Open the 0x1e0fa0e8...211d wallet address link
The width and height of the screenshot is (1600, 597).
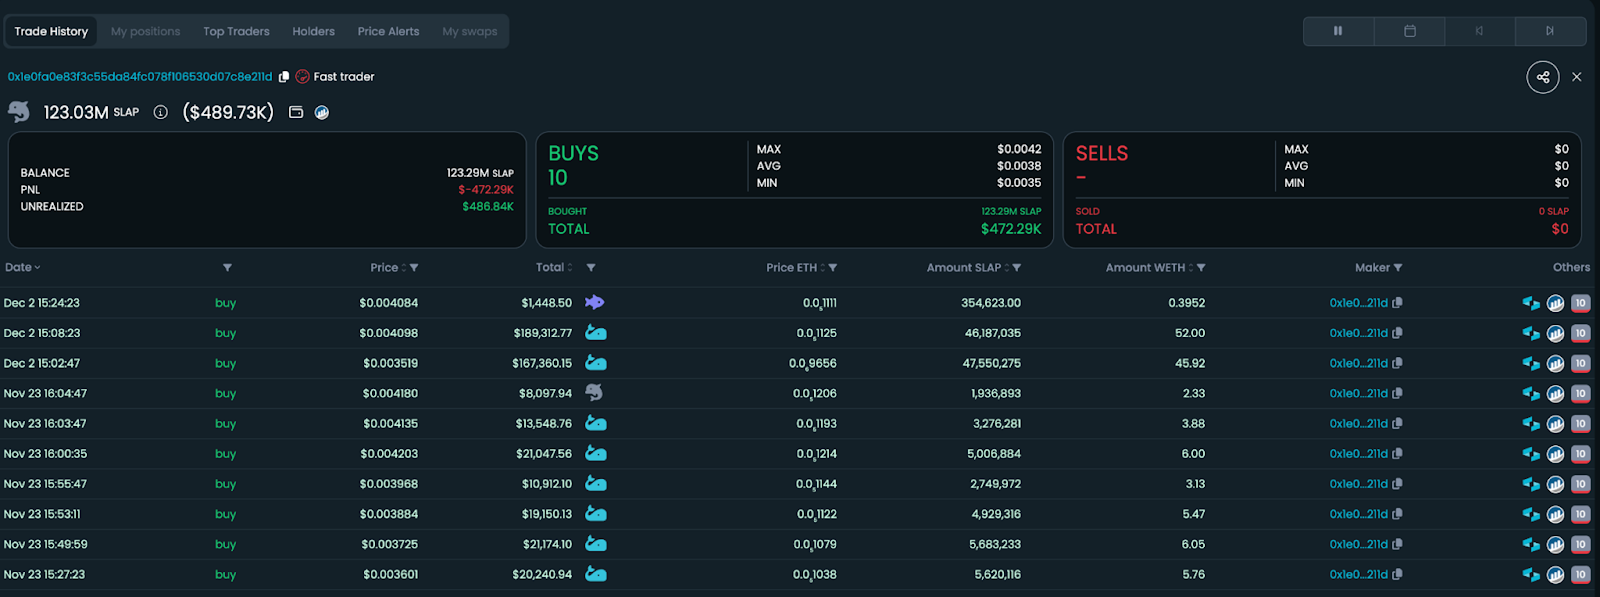tap(140, 77)
